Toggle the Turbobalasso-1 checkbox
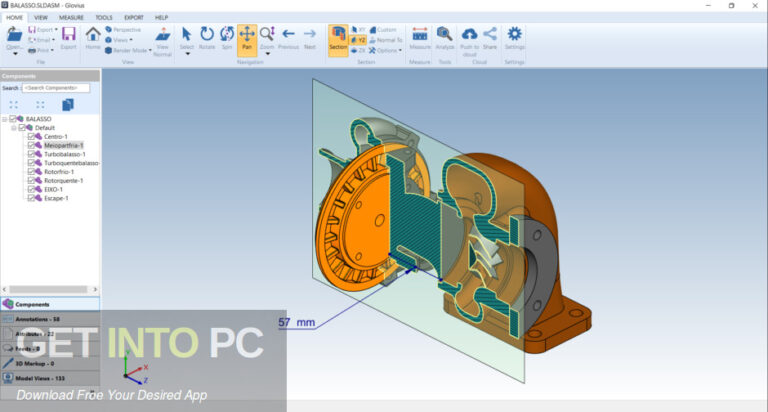This screenshot has width=768, height=412. pyautogui.click(x=31, y=154)
